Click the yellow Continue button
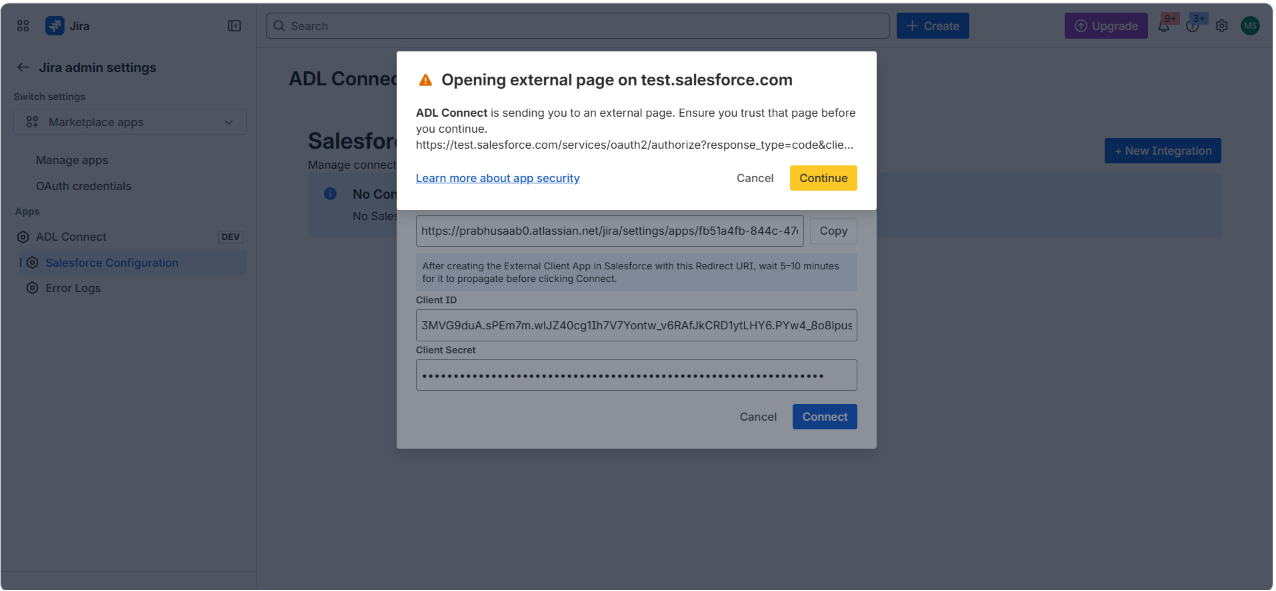The width and height of the screenshot is (1276, 591). [823, 178]
